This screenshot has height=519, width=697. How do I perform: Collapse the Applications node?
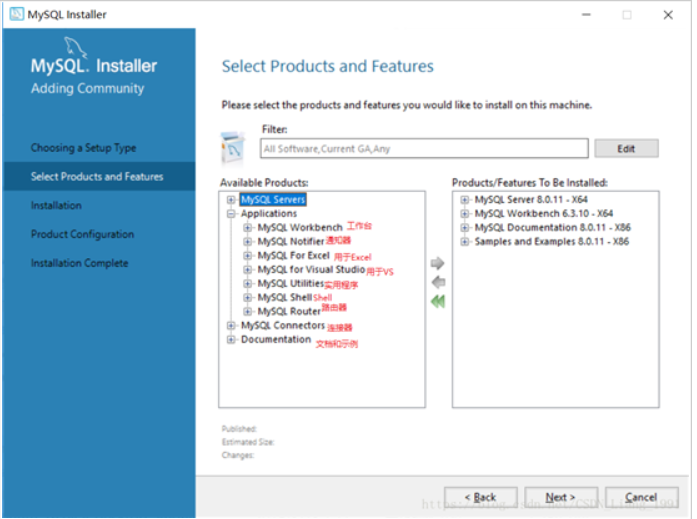click(x=231, y=214)
